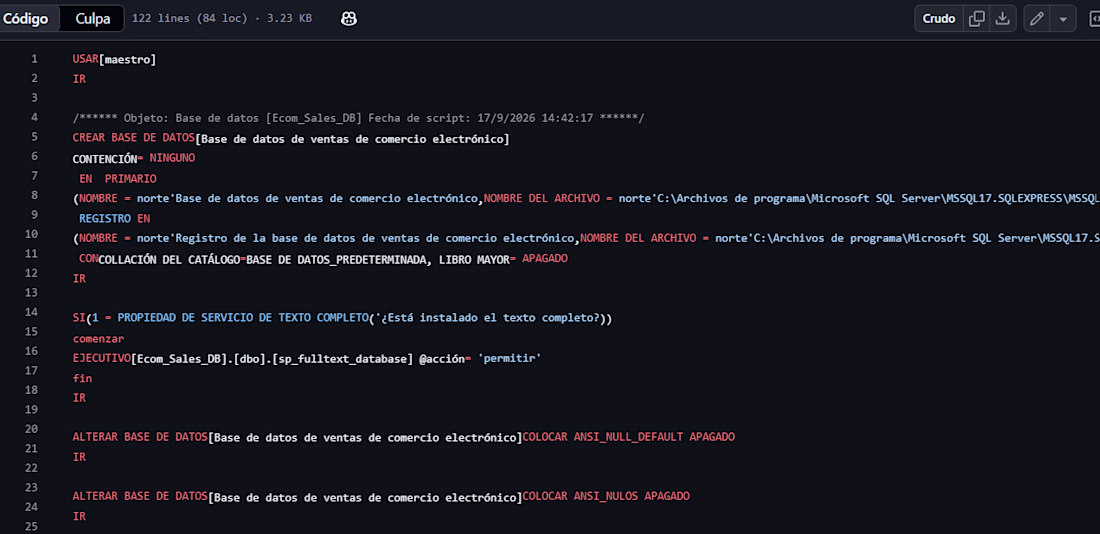
Task: Click 'fin' keyword on line 17
Action: coord(82,378)
